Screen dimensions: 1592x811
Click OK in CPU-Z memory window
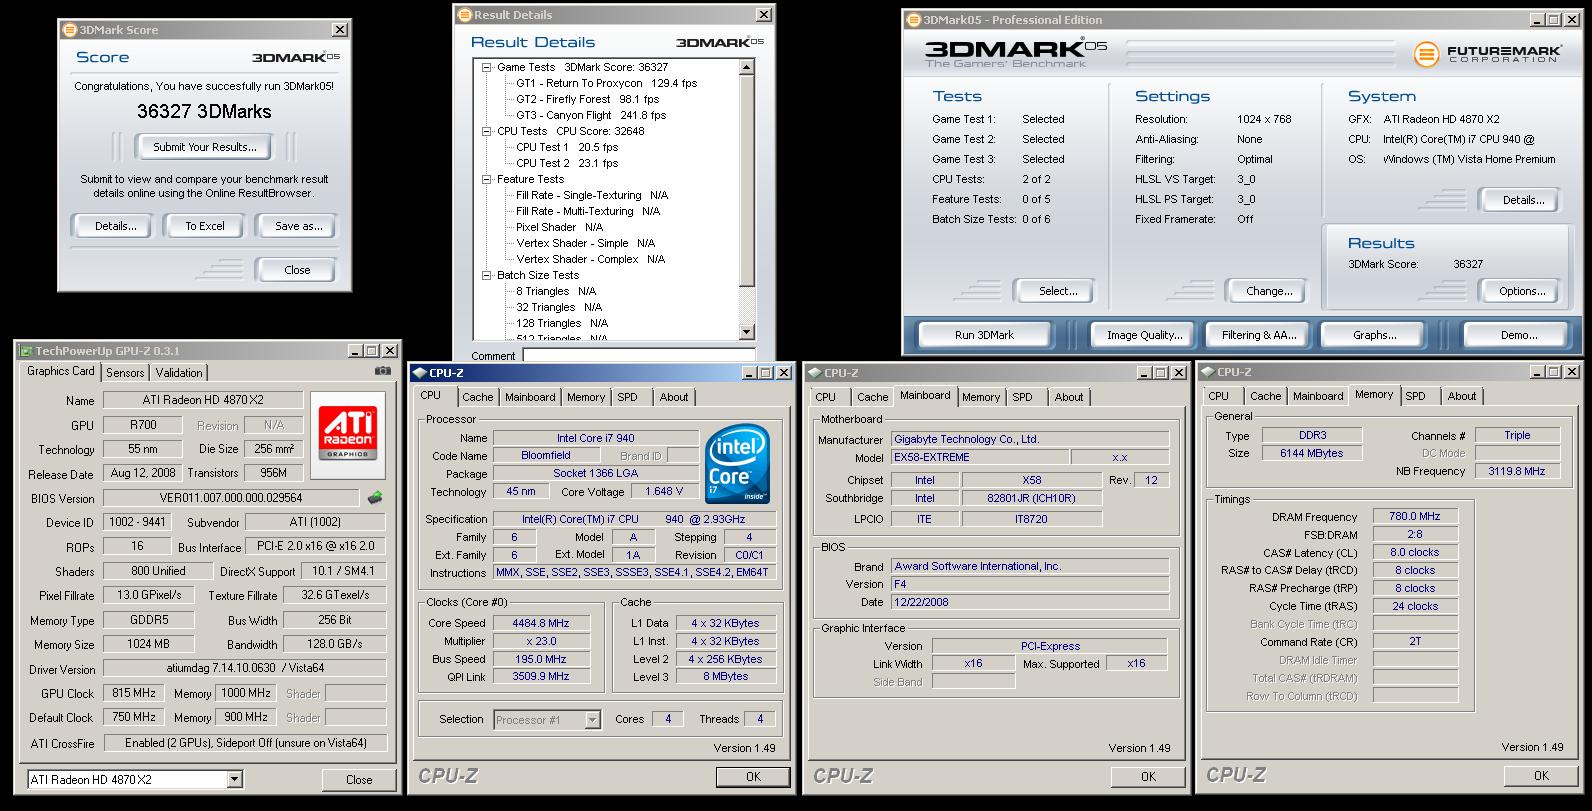pos(1541,775)
